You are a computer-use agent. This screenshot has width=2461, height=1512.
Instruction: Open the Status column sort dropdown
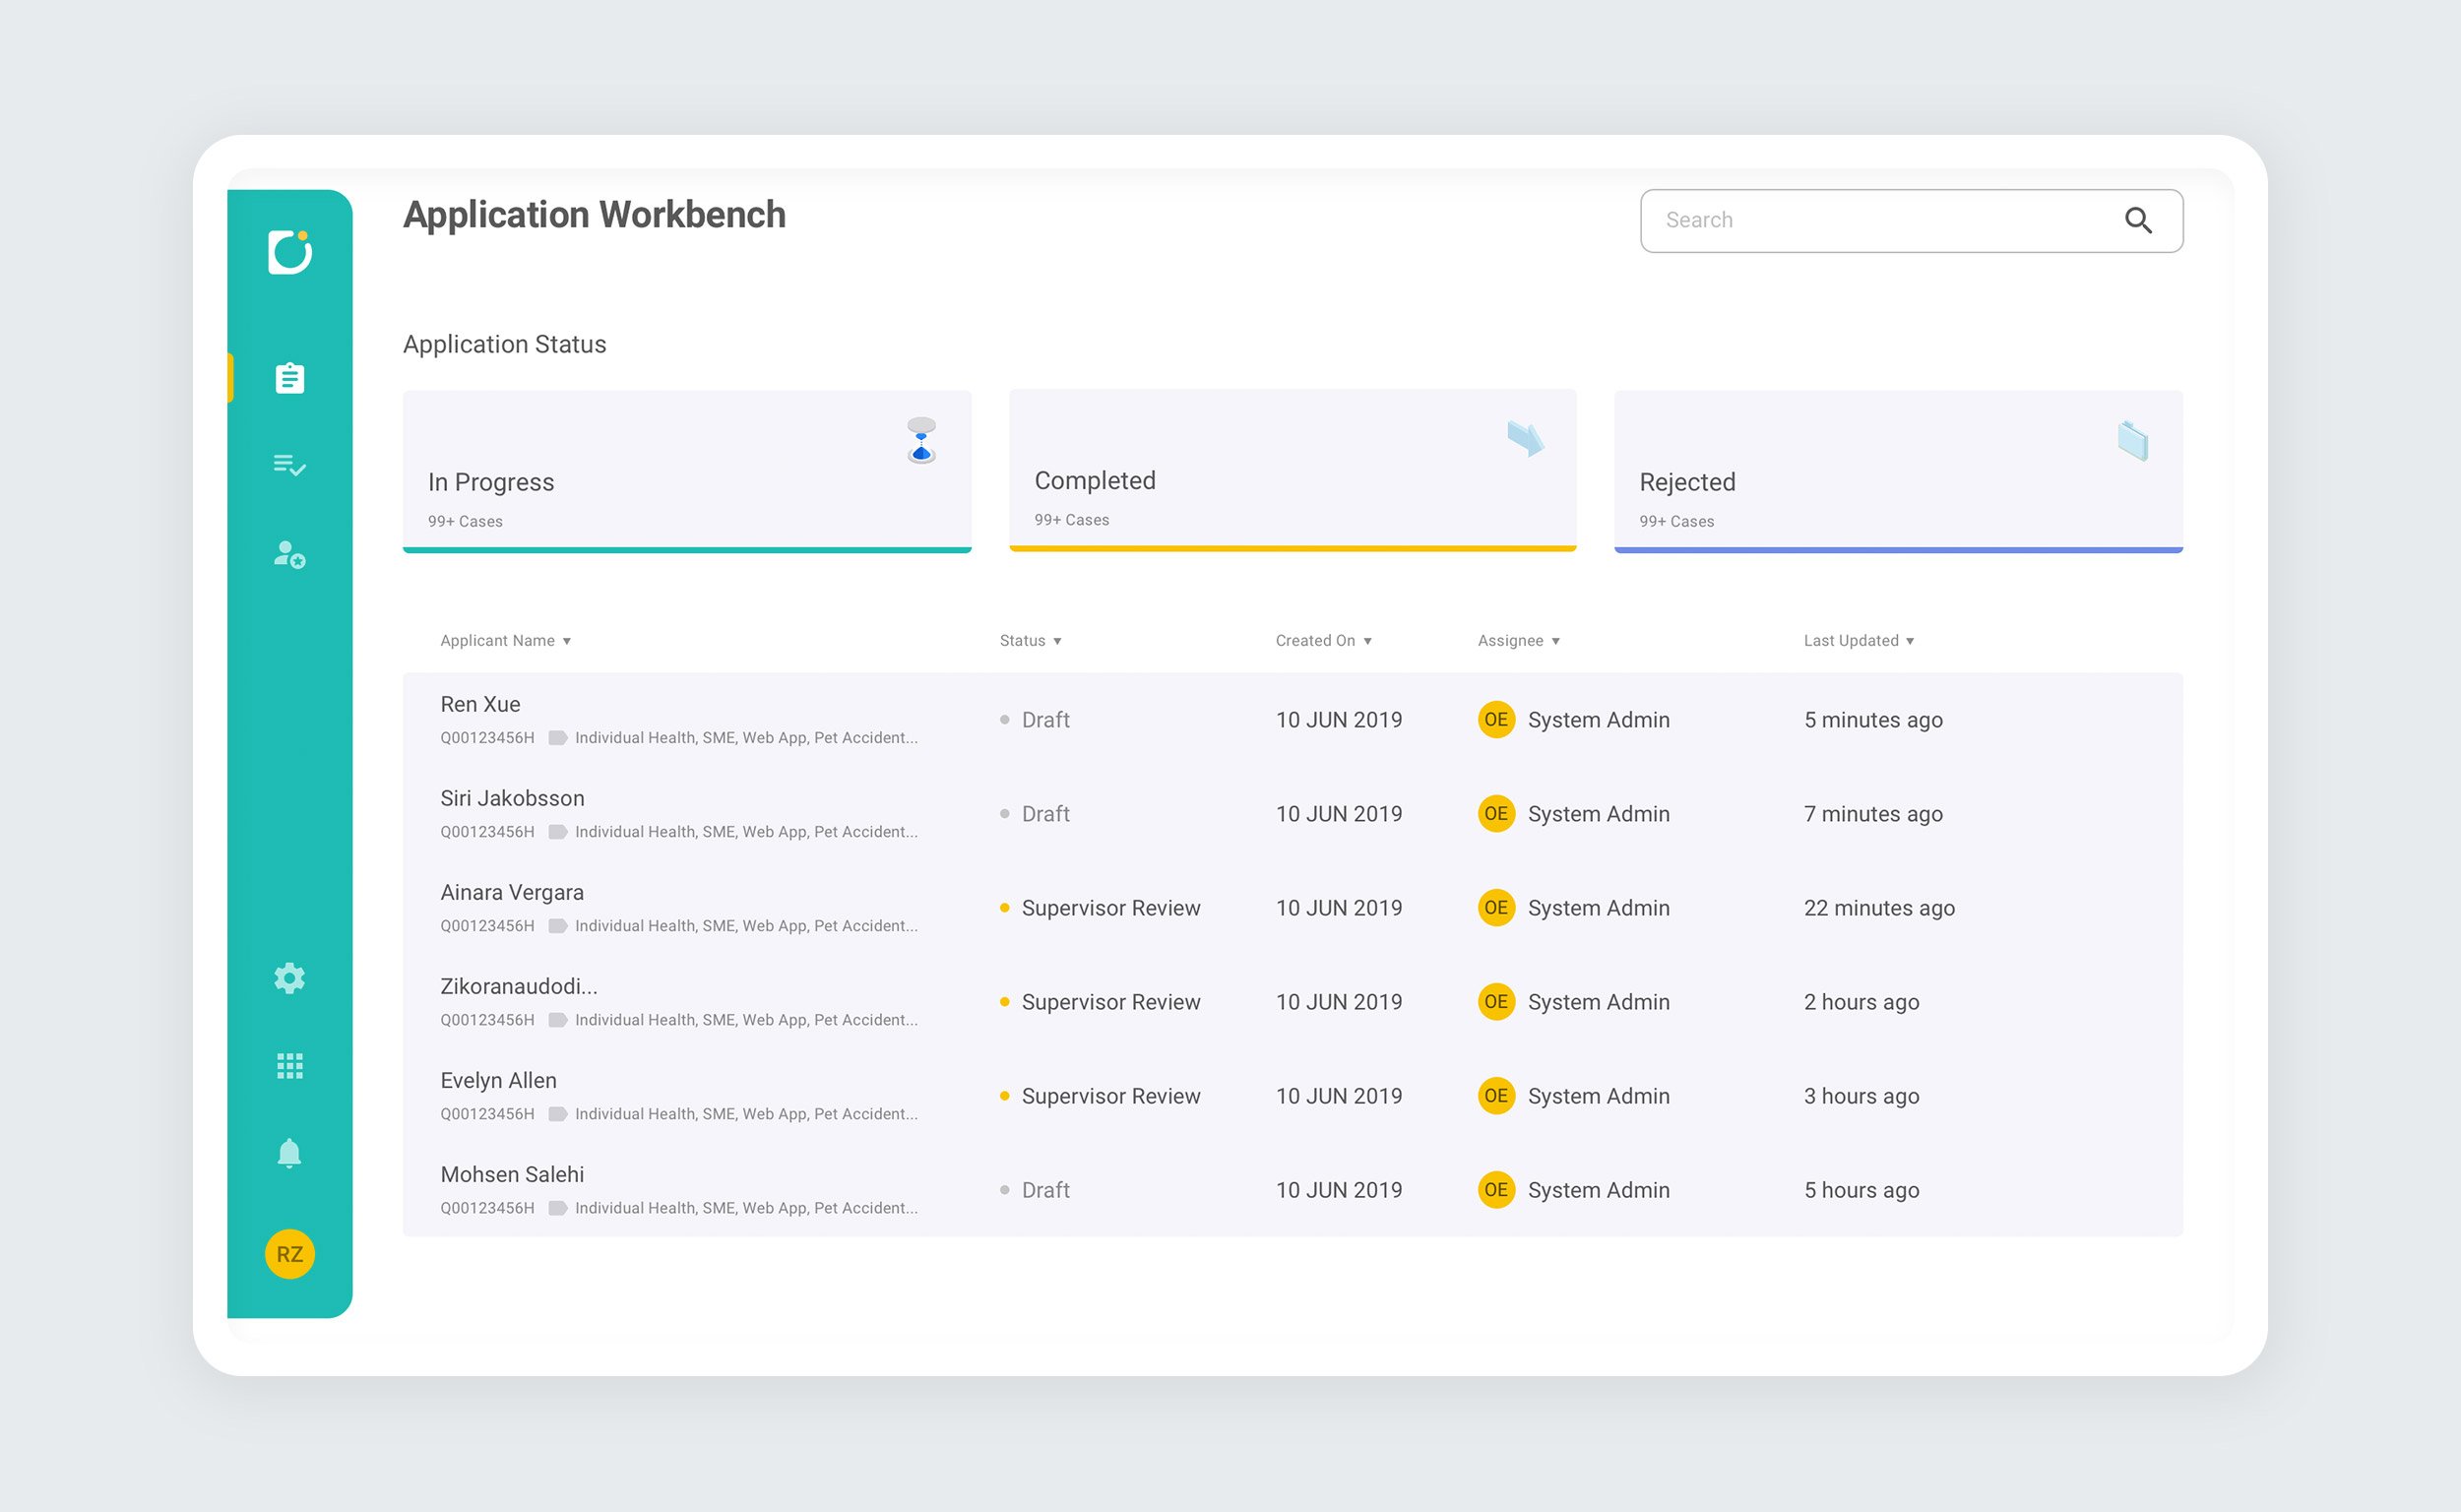[x=1030, y=640]
